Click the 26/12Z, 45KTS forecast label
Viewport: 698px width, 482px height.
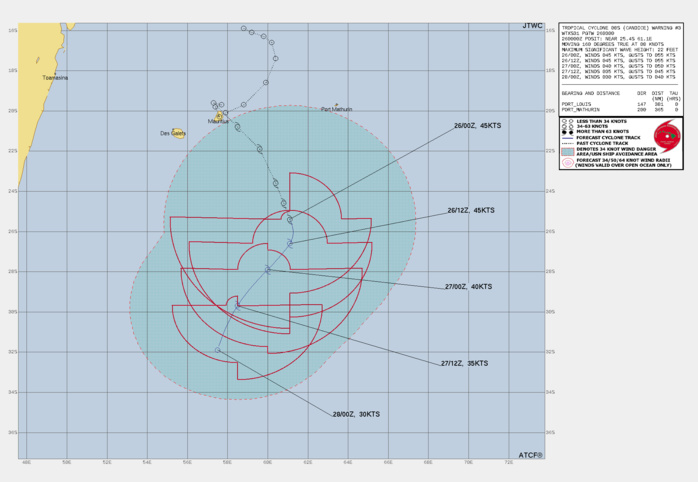pyautogui.click(x=470, y=210)
